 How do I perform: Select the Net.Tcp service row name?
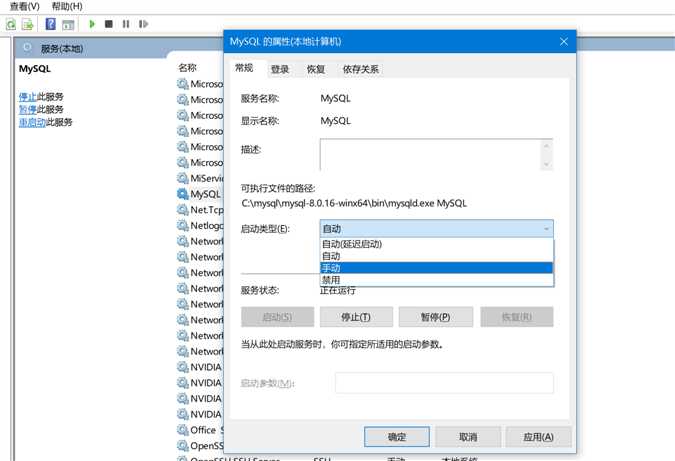click(207, 210)
